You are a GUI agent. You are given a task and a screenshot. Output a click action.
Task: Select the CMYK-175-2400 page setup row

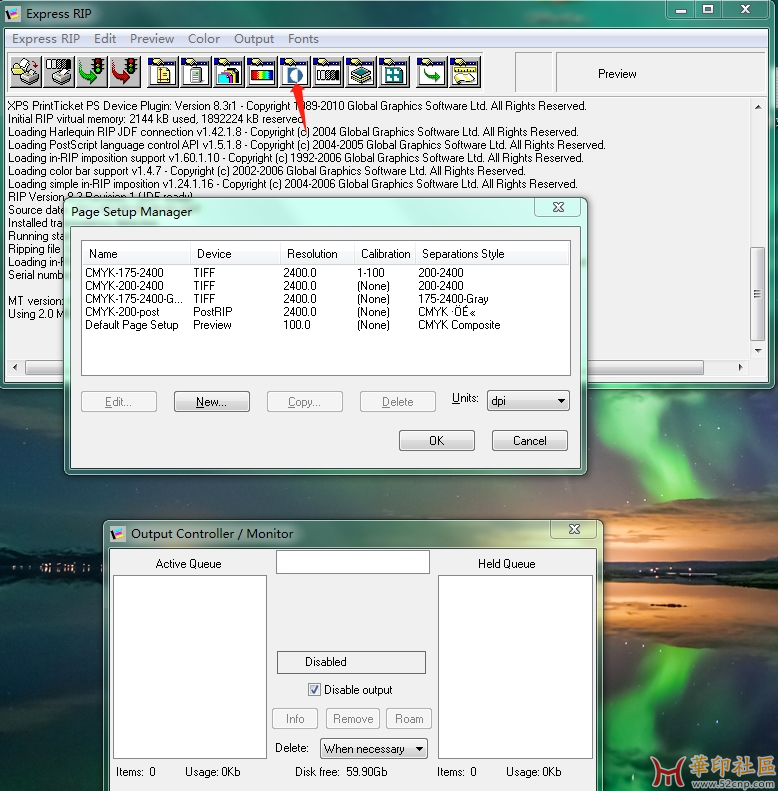pos(325,272)
